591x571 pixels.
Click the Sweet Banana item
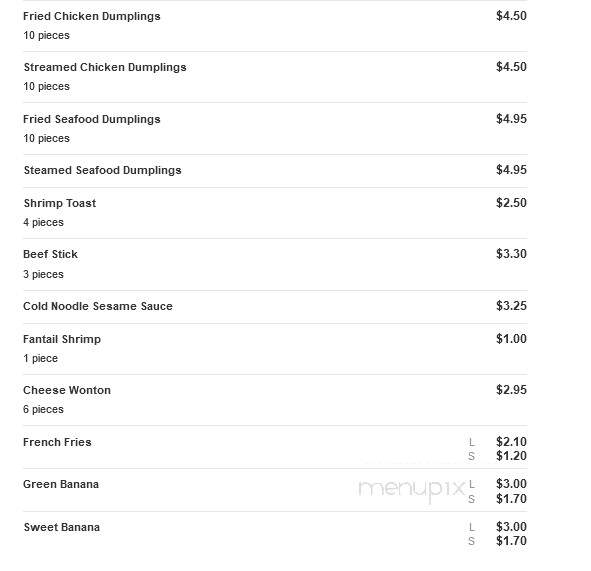61,527
